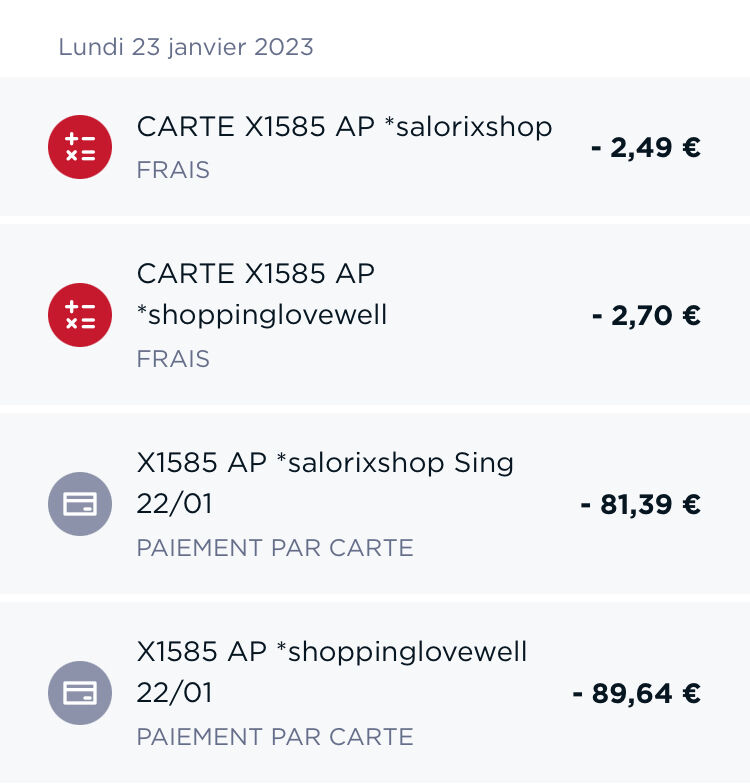Click the 22/01 date in salorixshop payment

coord(174,504)
